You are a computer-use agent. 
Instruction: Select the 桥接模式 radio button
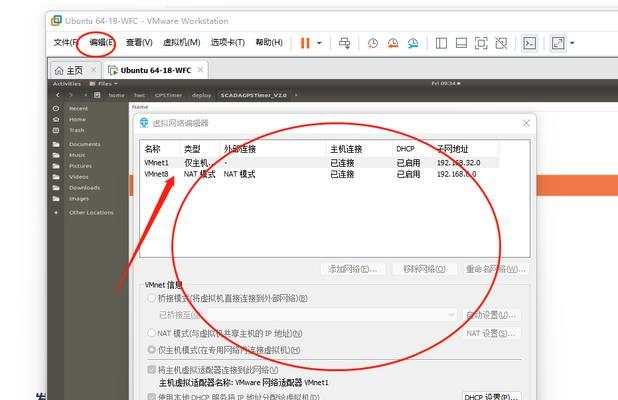[151, 298]
